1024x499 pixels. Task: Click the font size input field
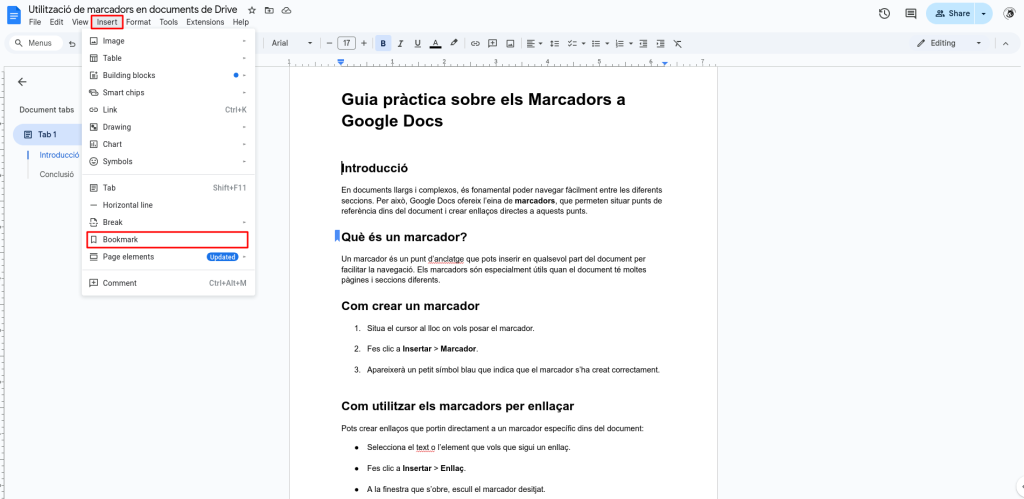[x=346, y=43]
